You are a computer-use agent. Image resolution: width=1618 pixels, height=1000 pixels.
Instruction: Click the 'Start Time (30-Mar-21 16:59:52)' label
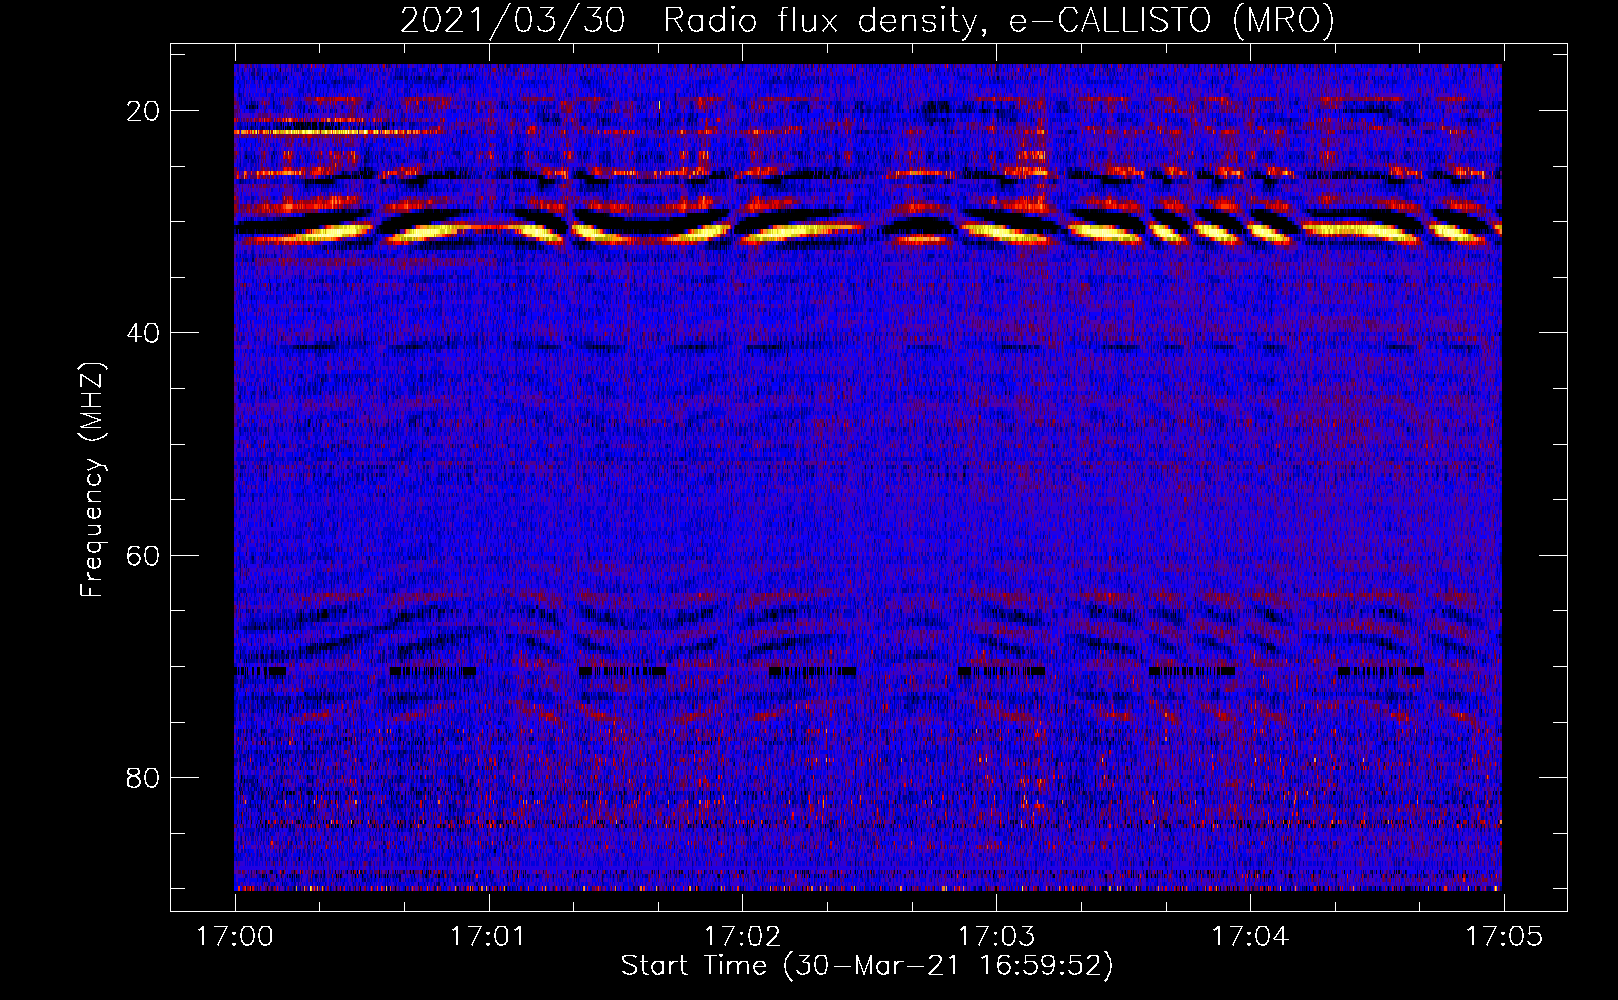[x=867, y=966]
